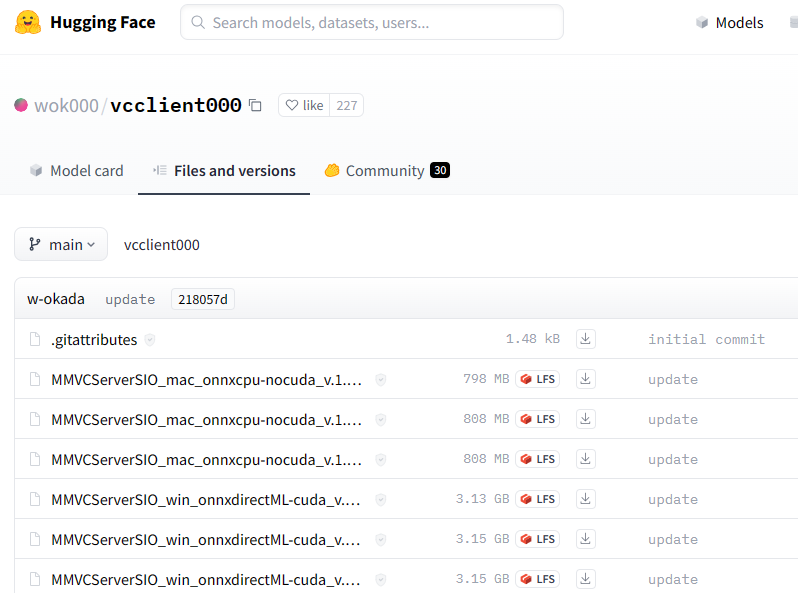Viewport: 798px width, 593px height.
Task: Click the safe-scan shield icon next to .gitattributes
Action: point(150,340)
